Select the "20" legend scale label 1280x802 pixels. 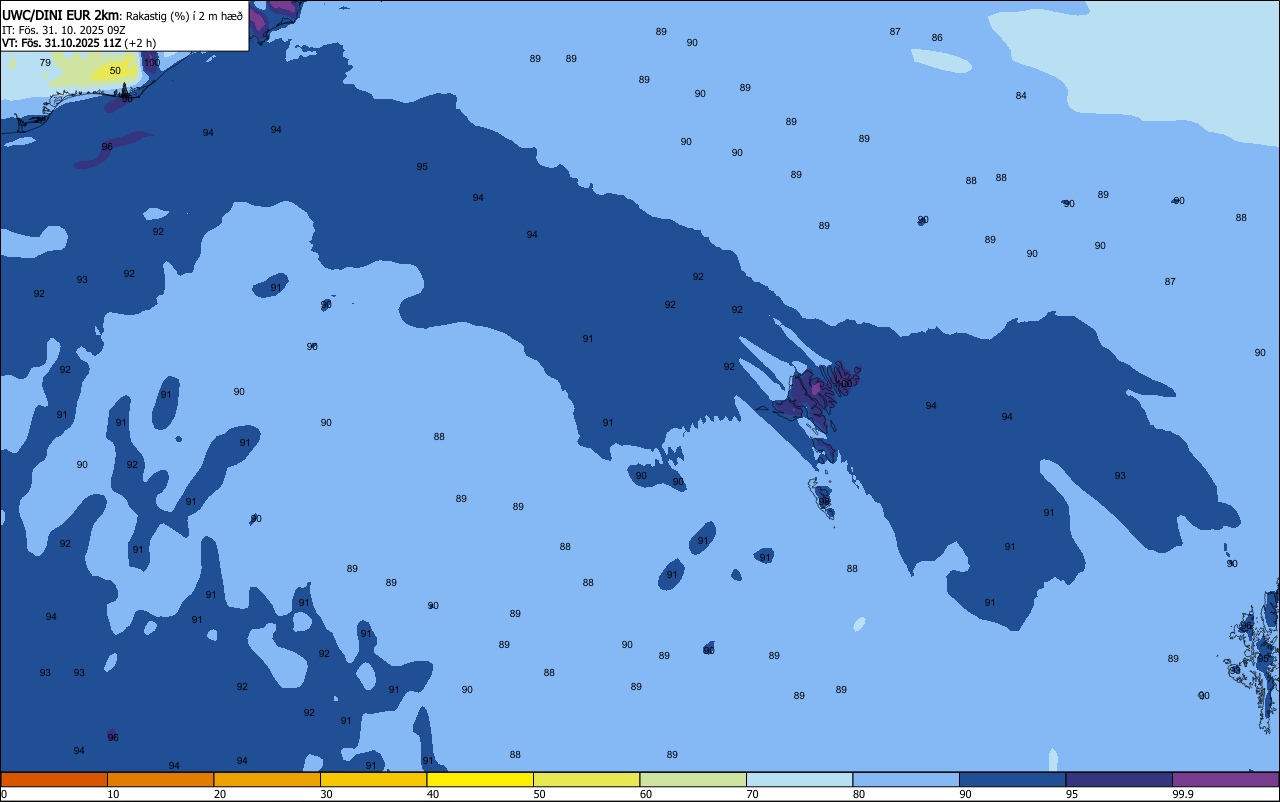point(220,794)
